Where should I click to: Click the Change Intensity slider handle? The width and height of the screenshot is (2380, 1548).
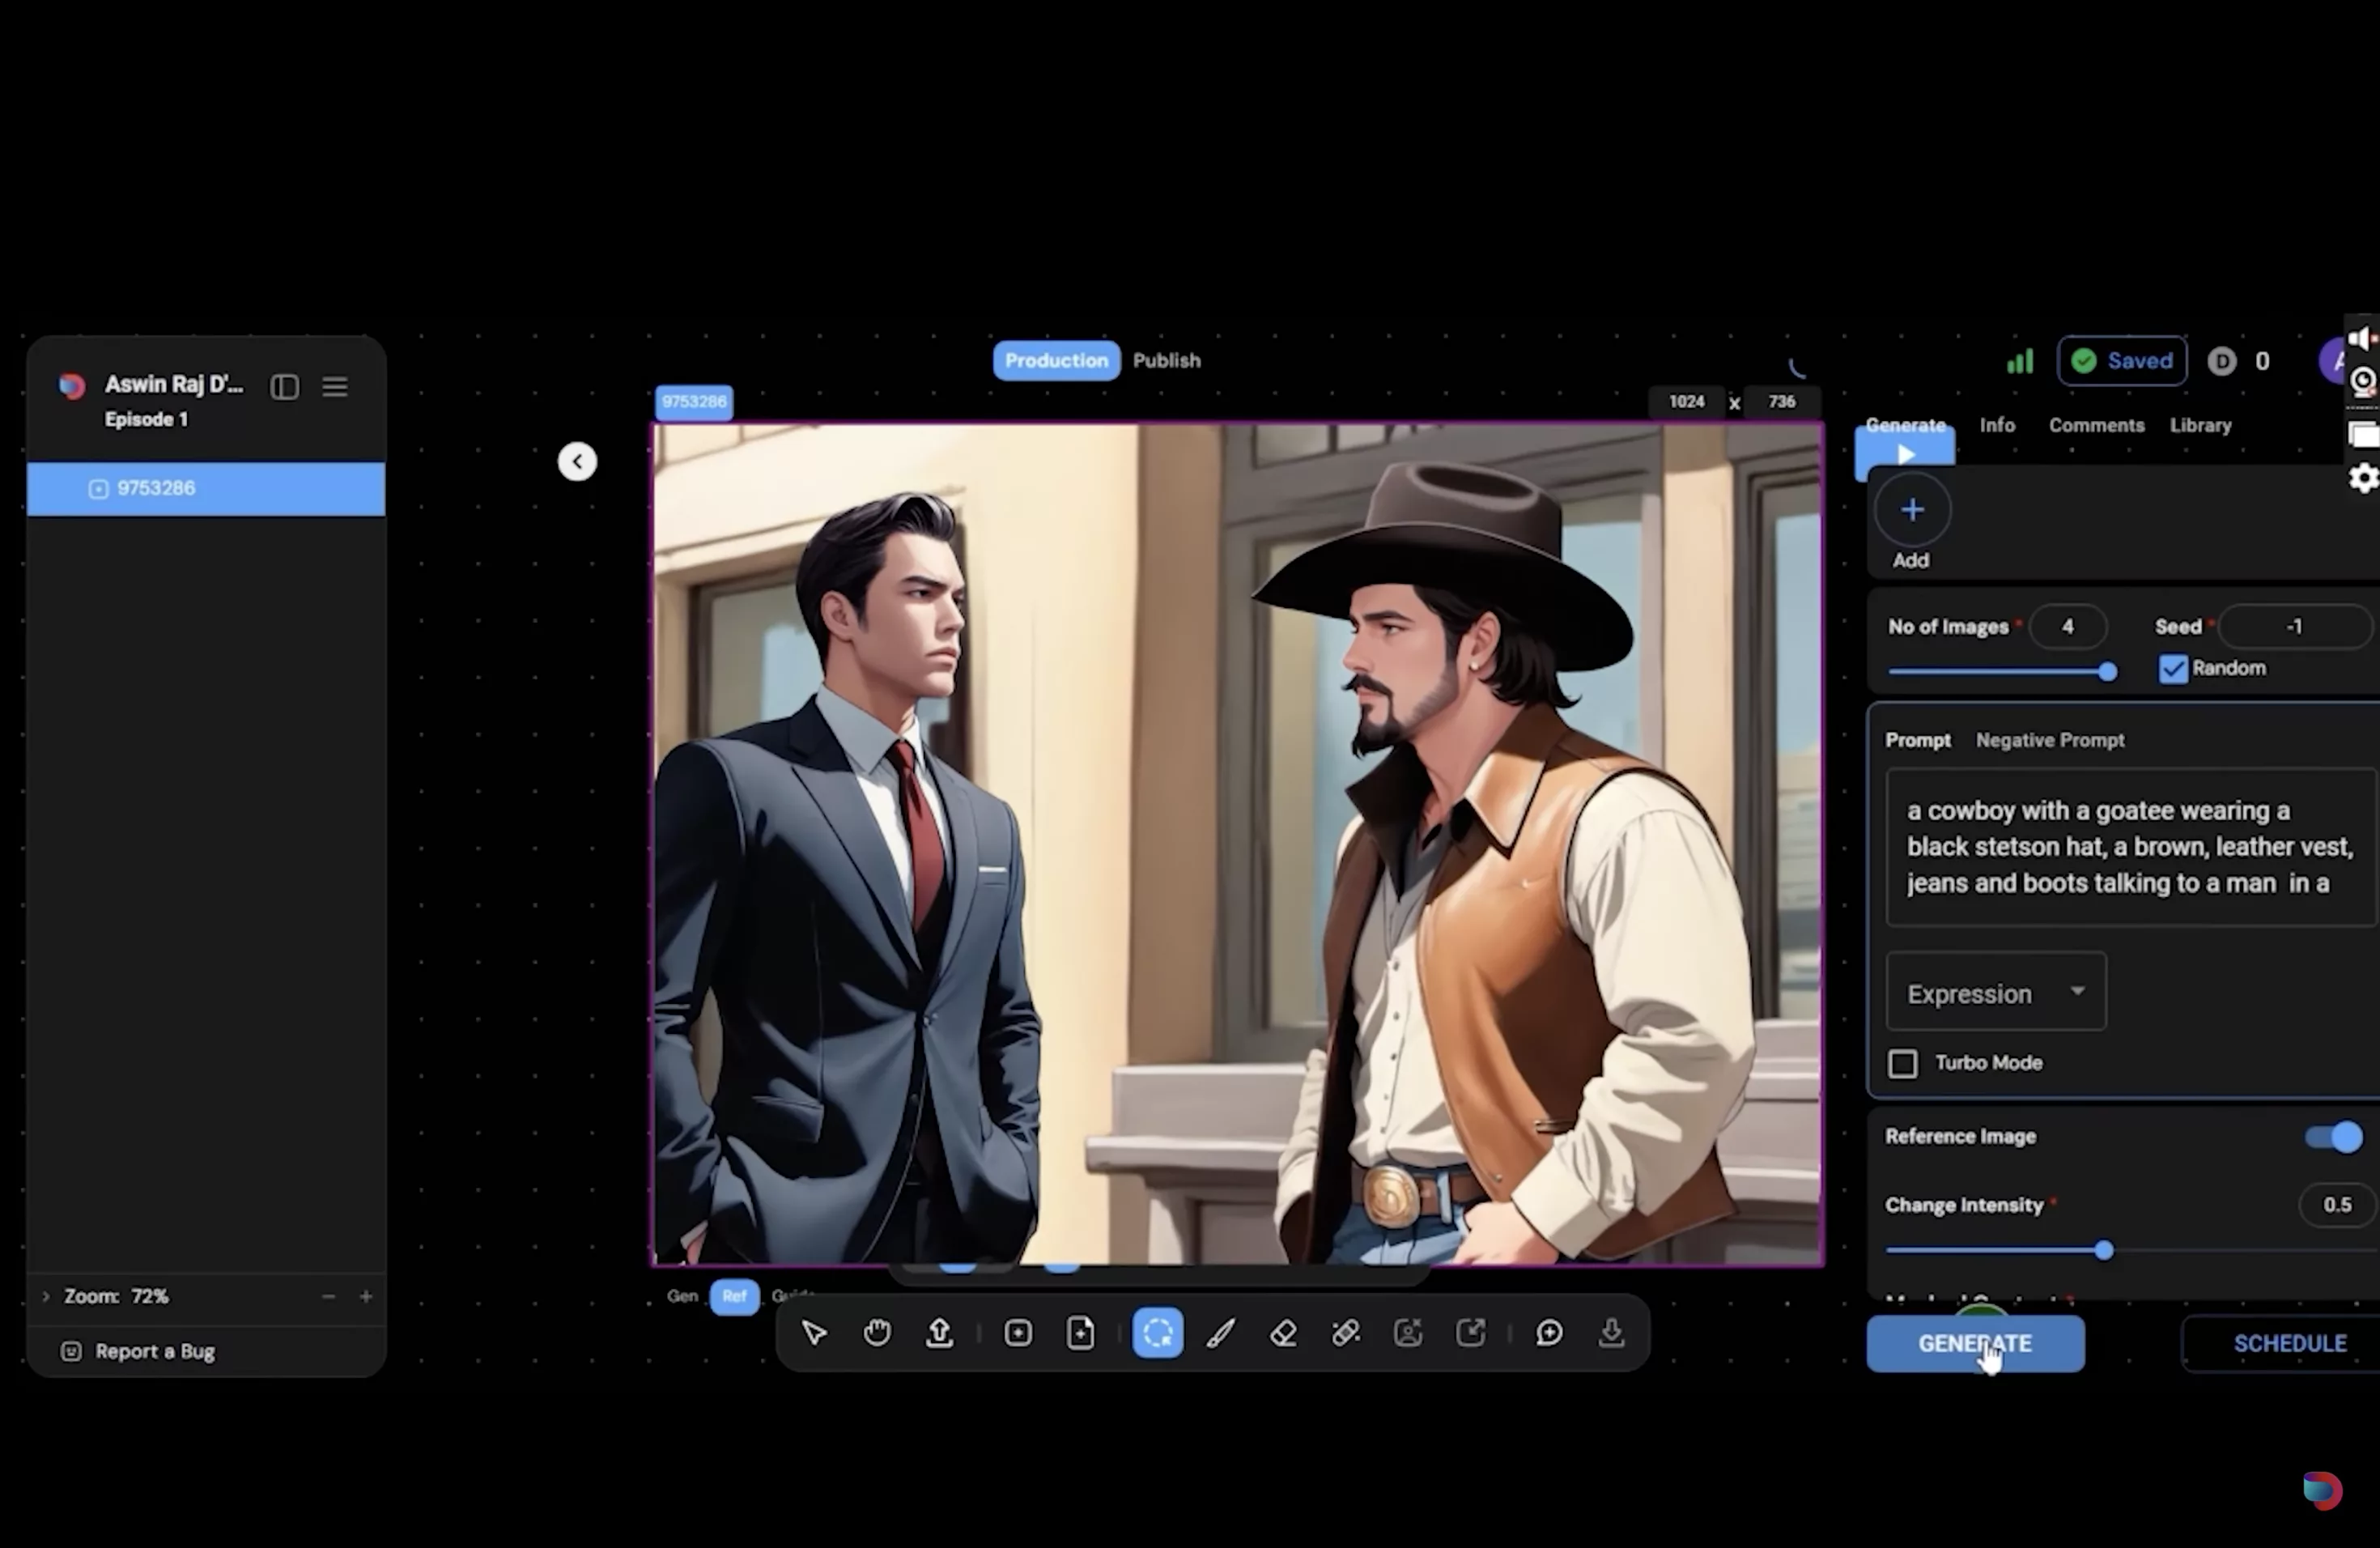pos(2103,1251)
